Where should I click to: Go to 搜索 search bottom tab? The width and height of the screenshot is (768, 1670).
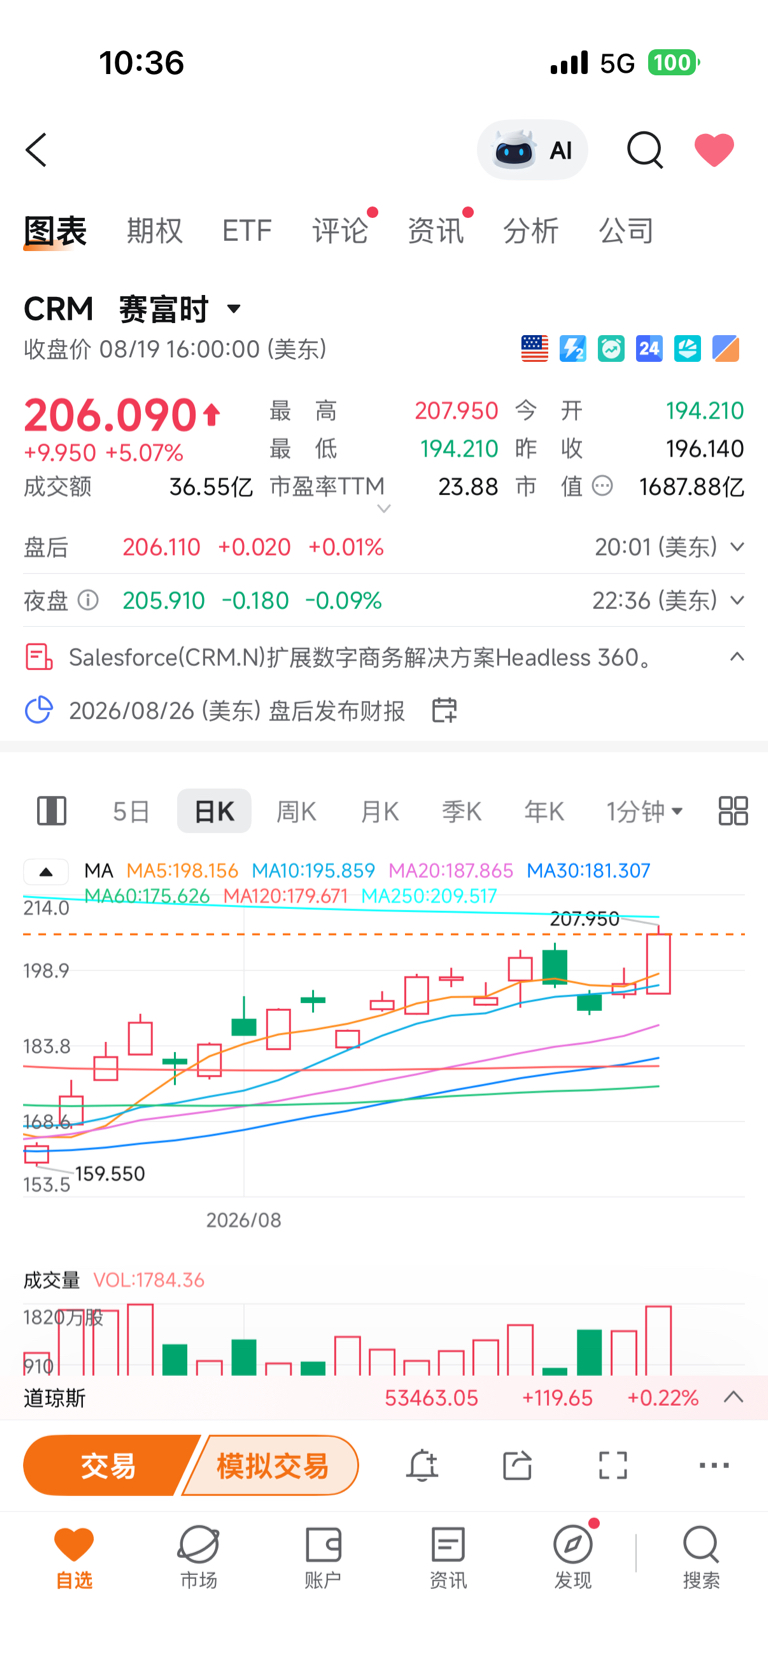[x=701, y=1558]
